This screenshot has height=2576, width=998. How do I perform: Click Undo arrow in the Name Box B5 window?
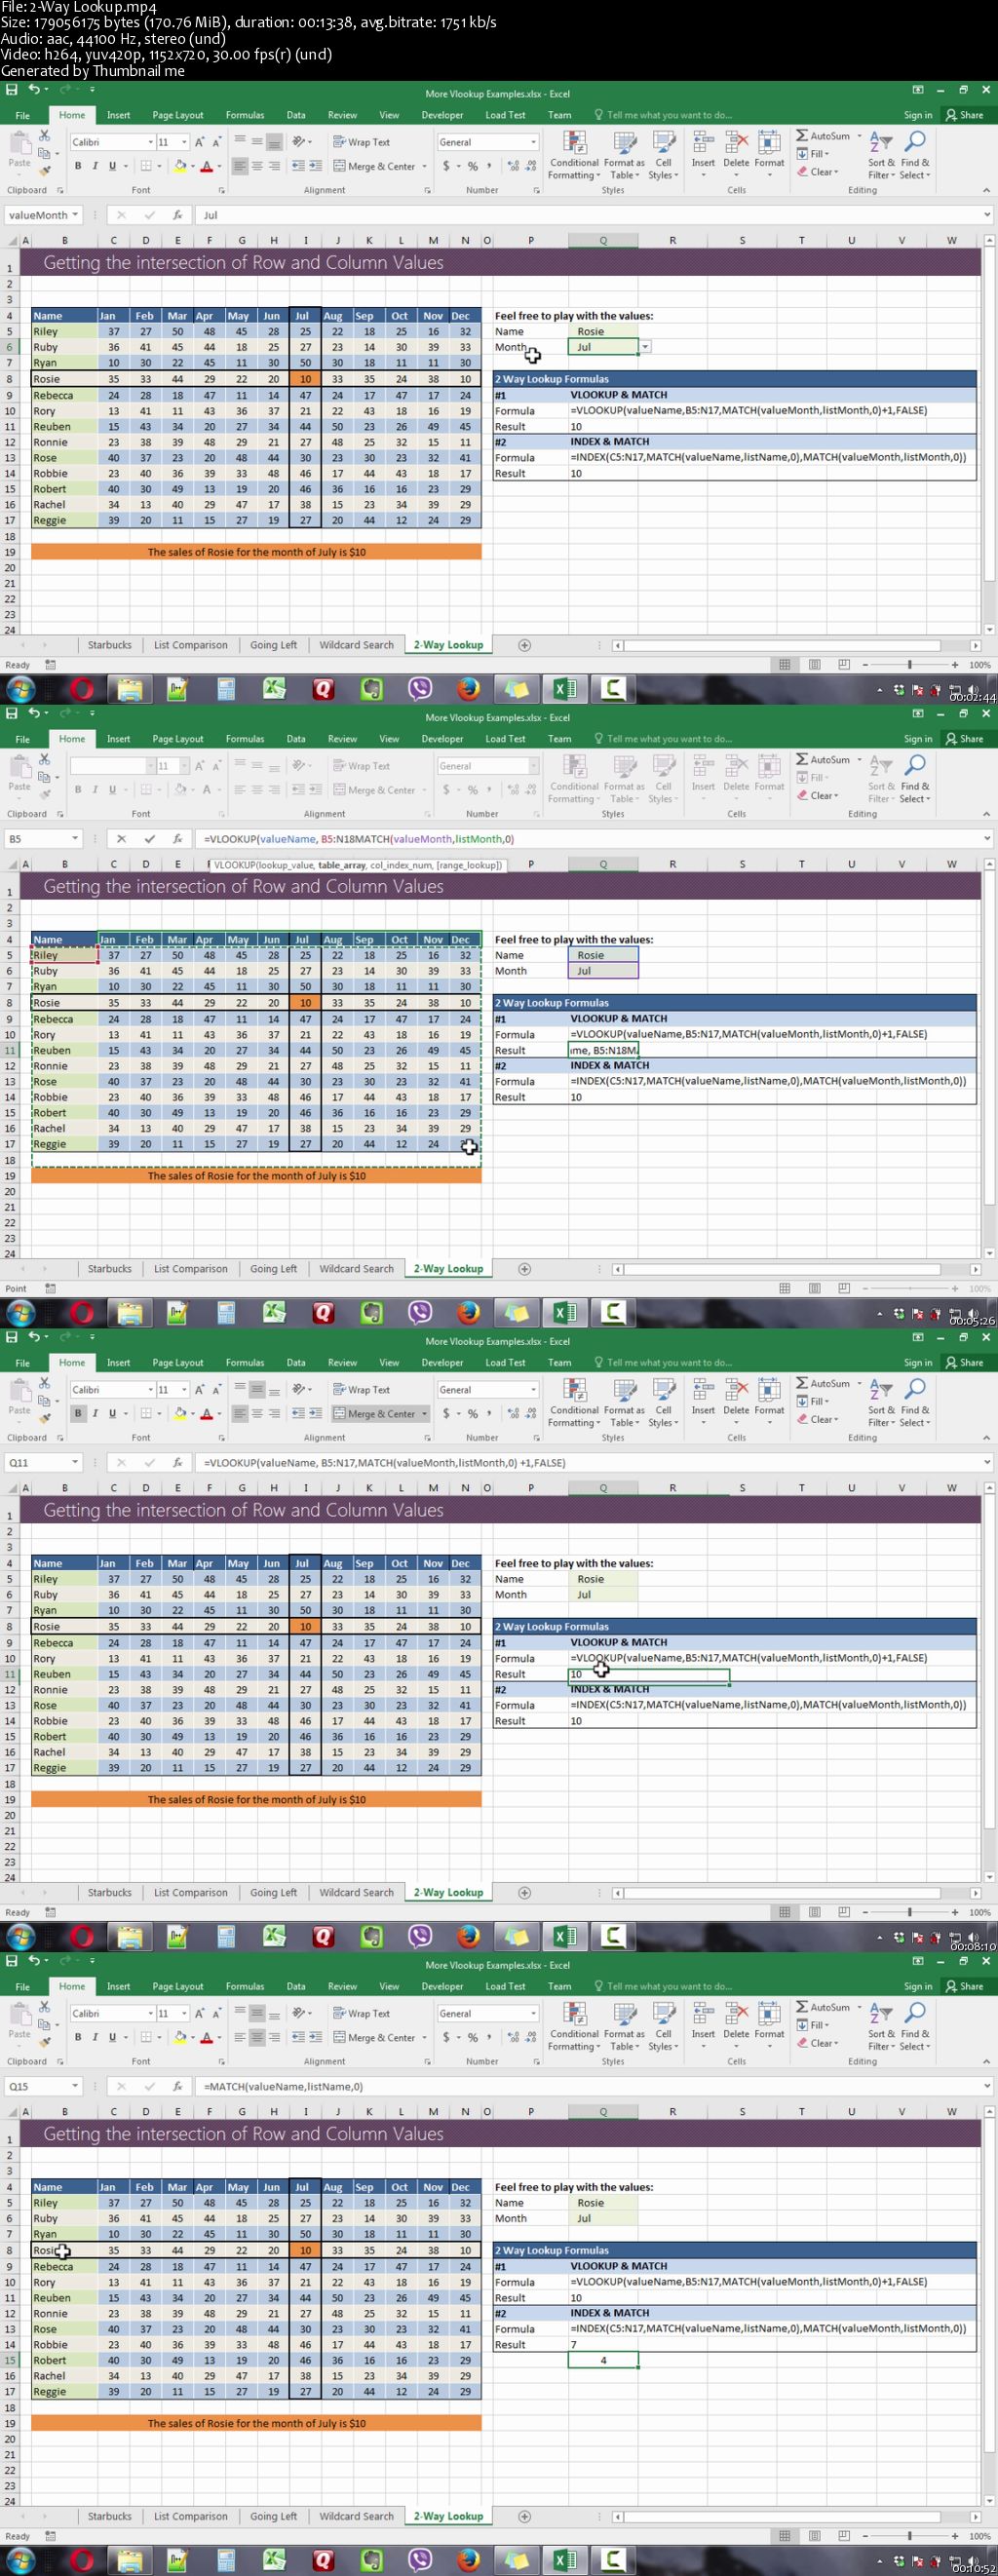coord(34,713)
